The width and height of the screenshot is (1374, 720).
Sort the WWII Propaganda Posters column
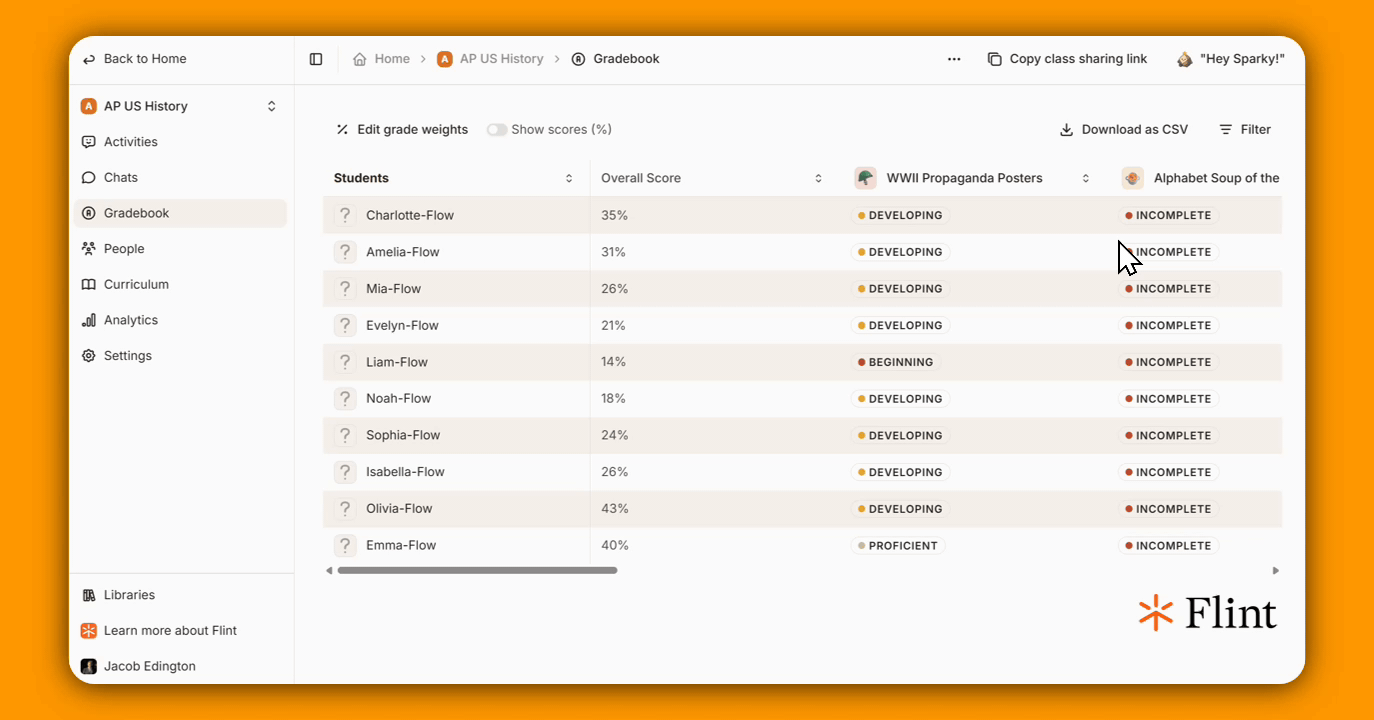pyautogui.click(x=1086, y=178)
